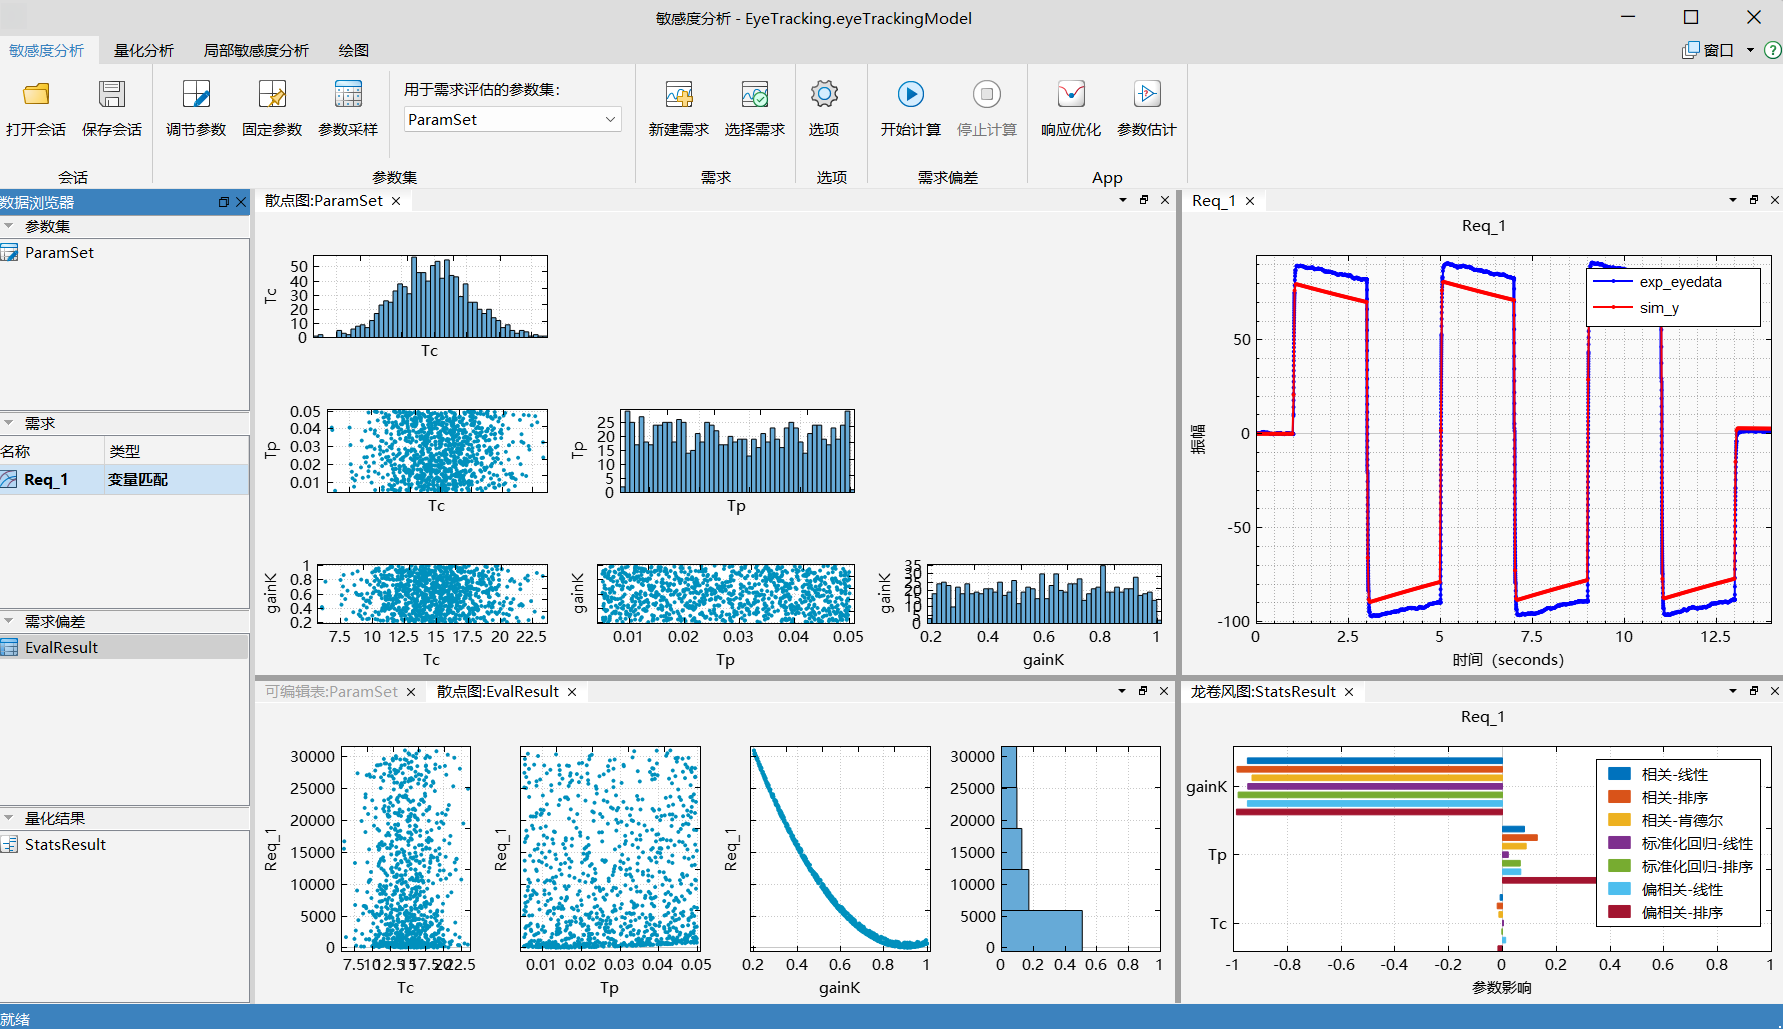Select StatsResult in 量化结果 list
This screenshot has height=1029, width=1783.
65,845
